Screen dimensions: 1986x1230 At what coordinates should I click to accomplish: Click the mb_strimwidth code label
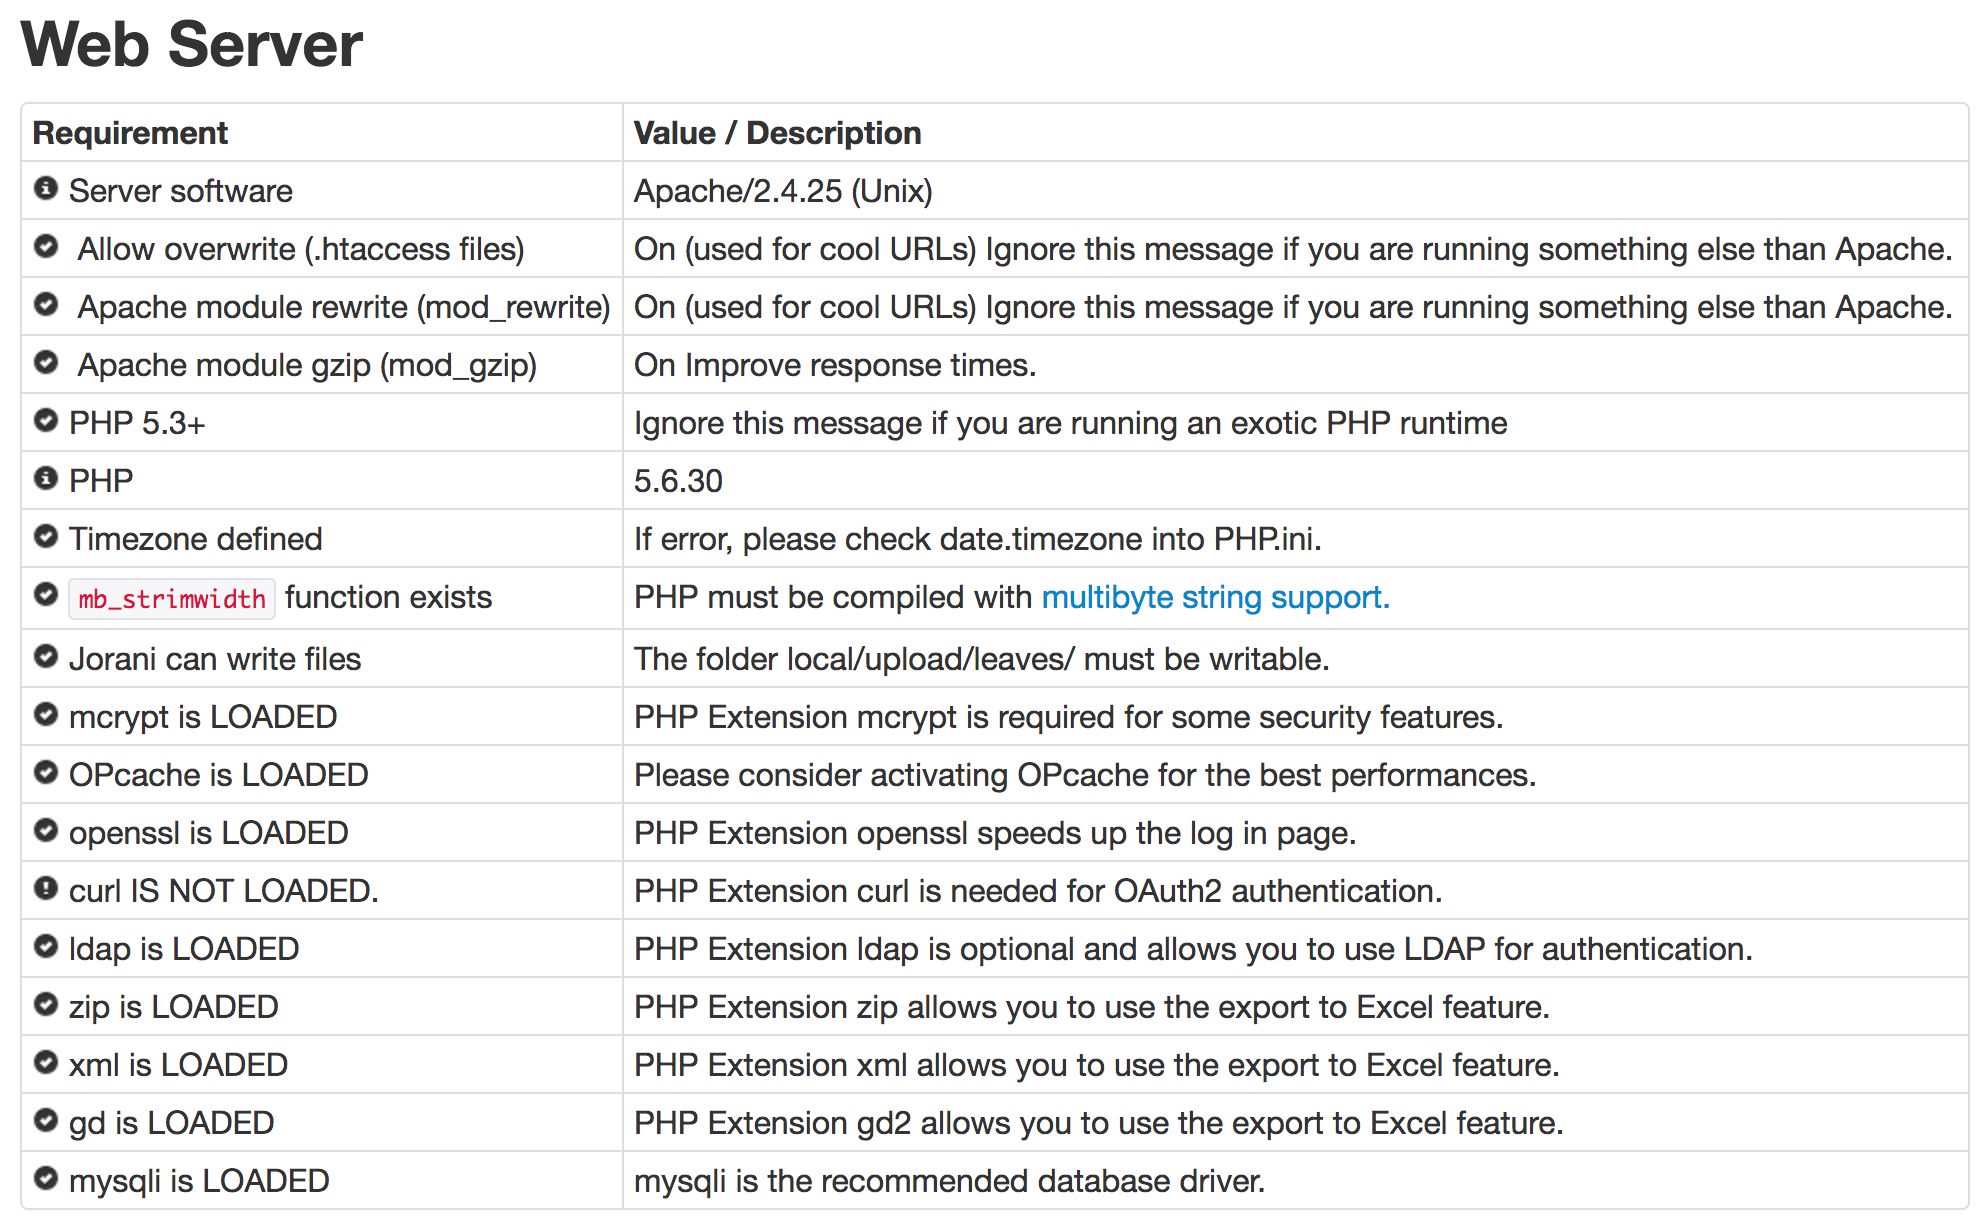172,599
